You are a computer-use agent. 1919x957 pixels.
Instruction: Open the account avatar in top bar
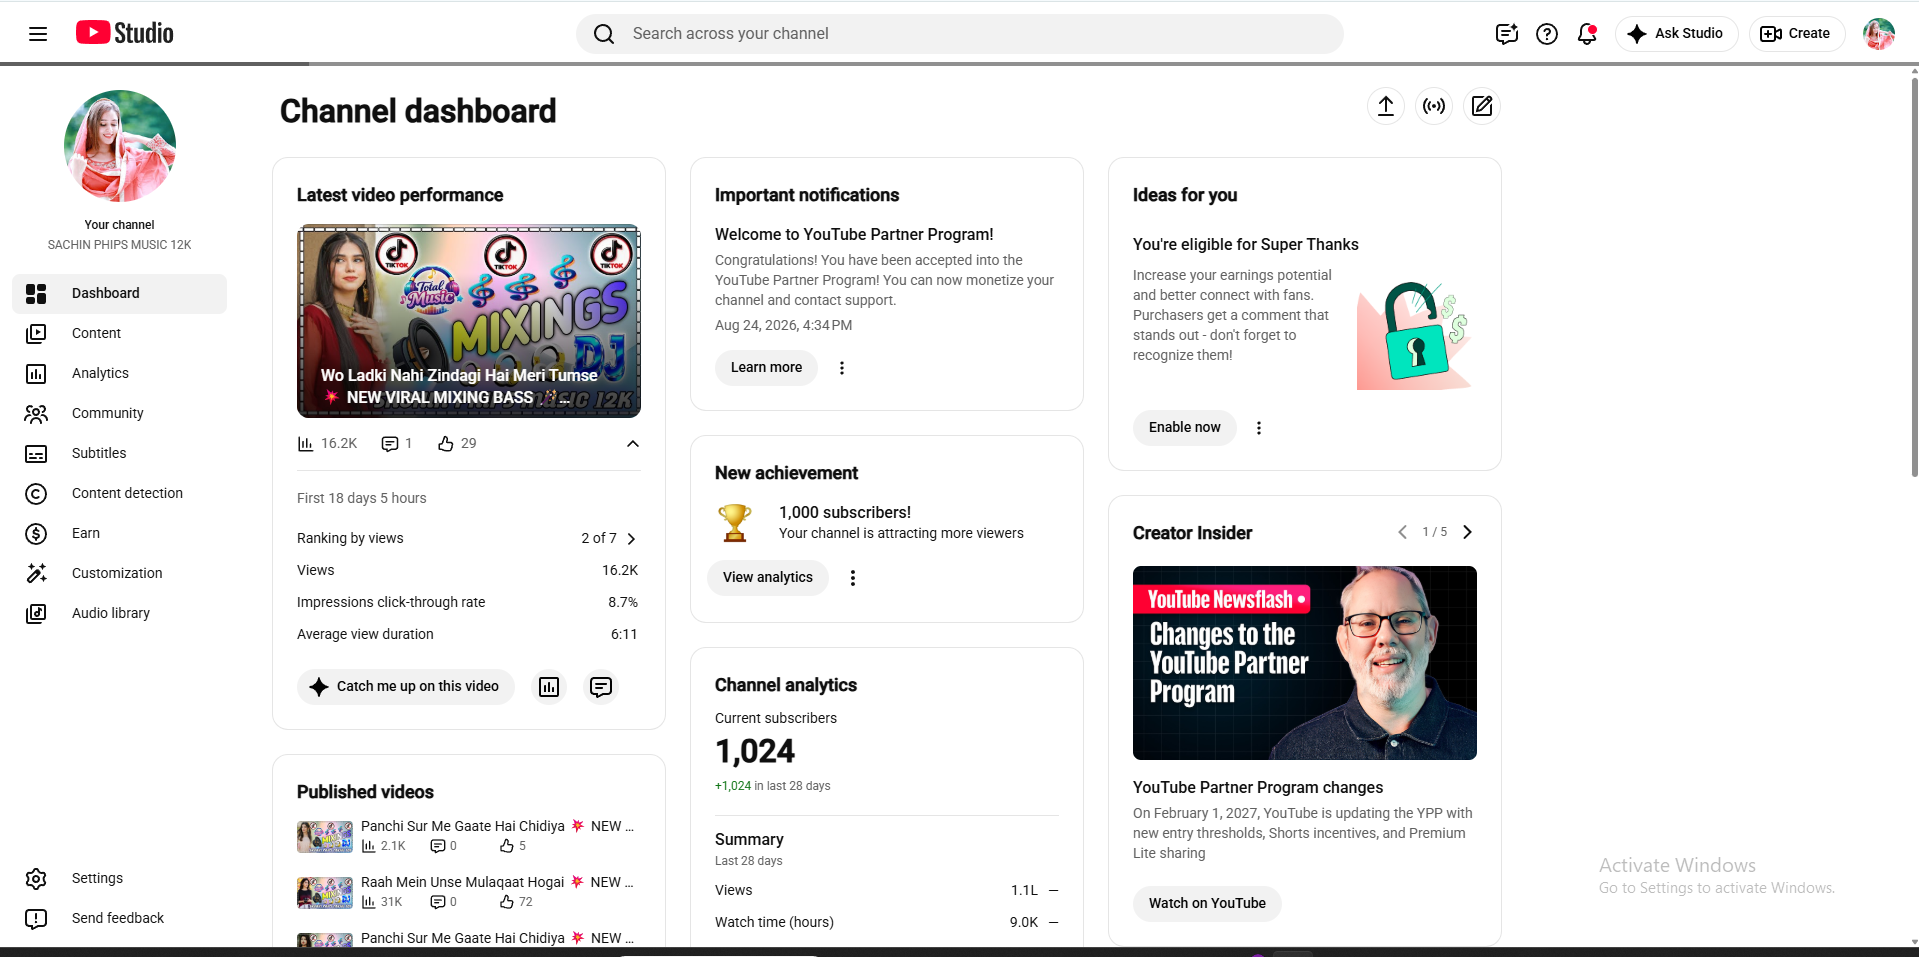1879,34
